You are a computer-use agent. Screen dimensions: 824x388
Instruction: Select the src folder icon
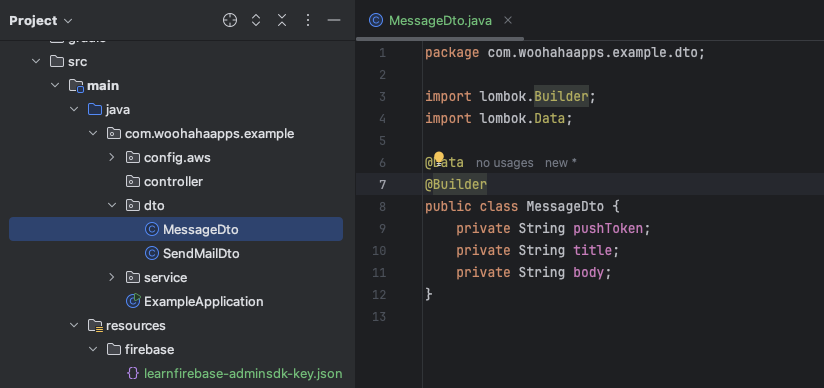(x=57, y=62)
